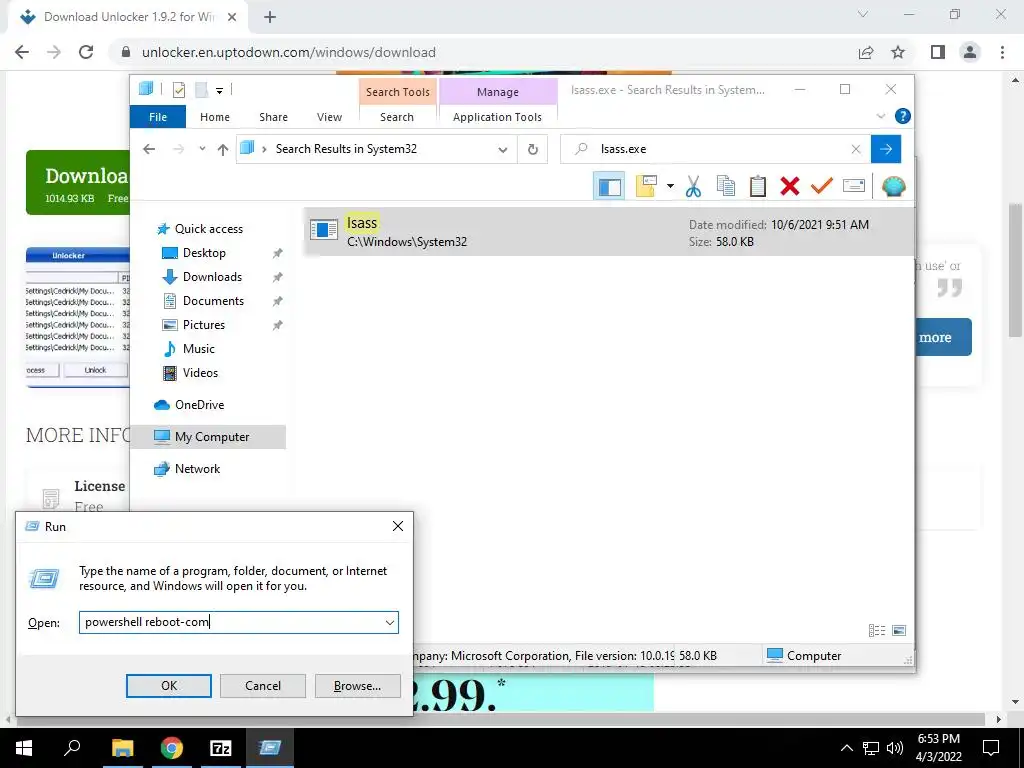The width and height of the screenshot is (1024, 768).
Task: Open the New folder icon dropdown arrow
Action: (670, 187)
